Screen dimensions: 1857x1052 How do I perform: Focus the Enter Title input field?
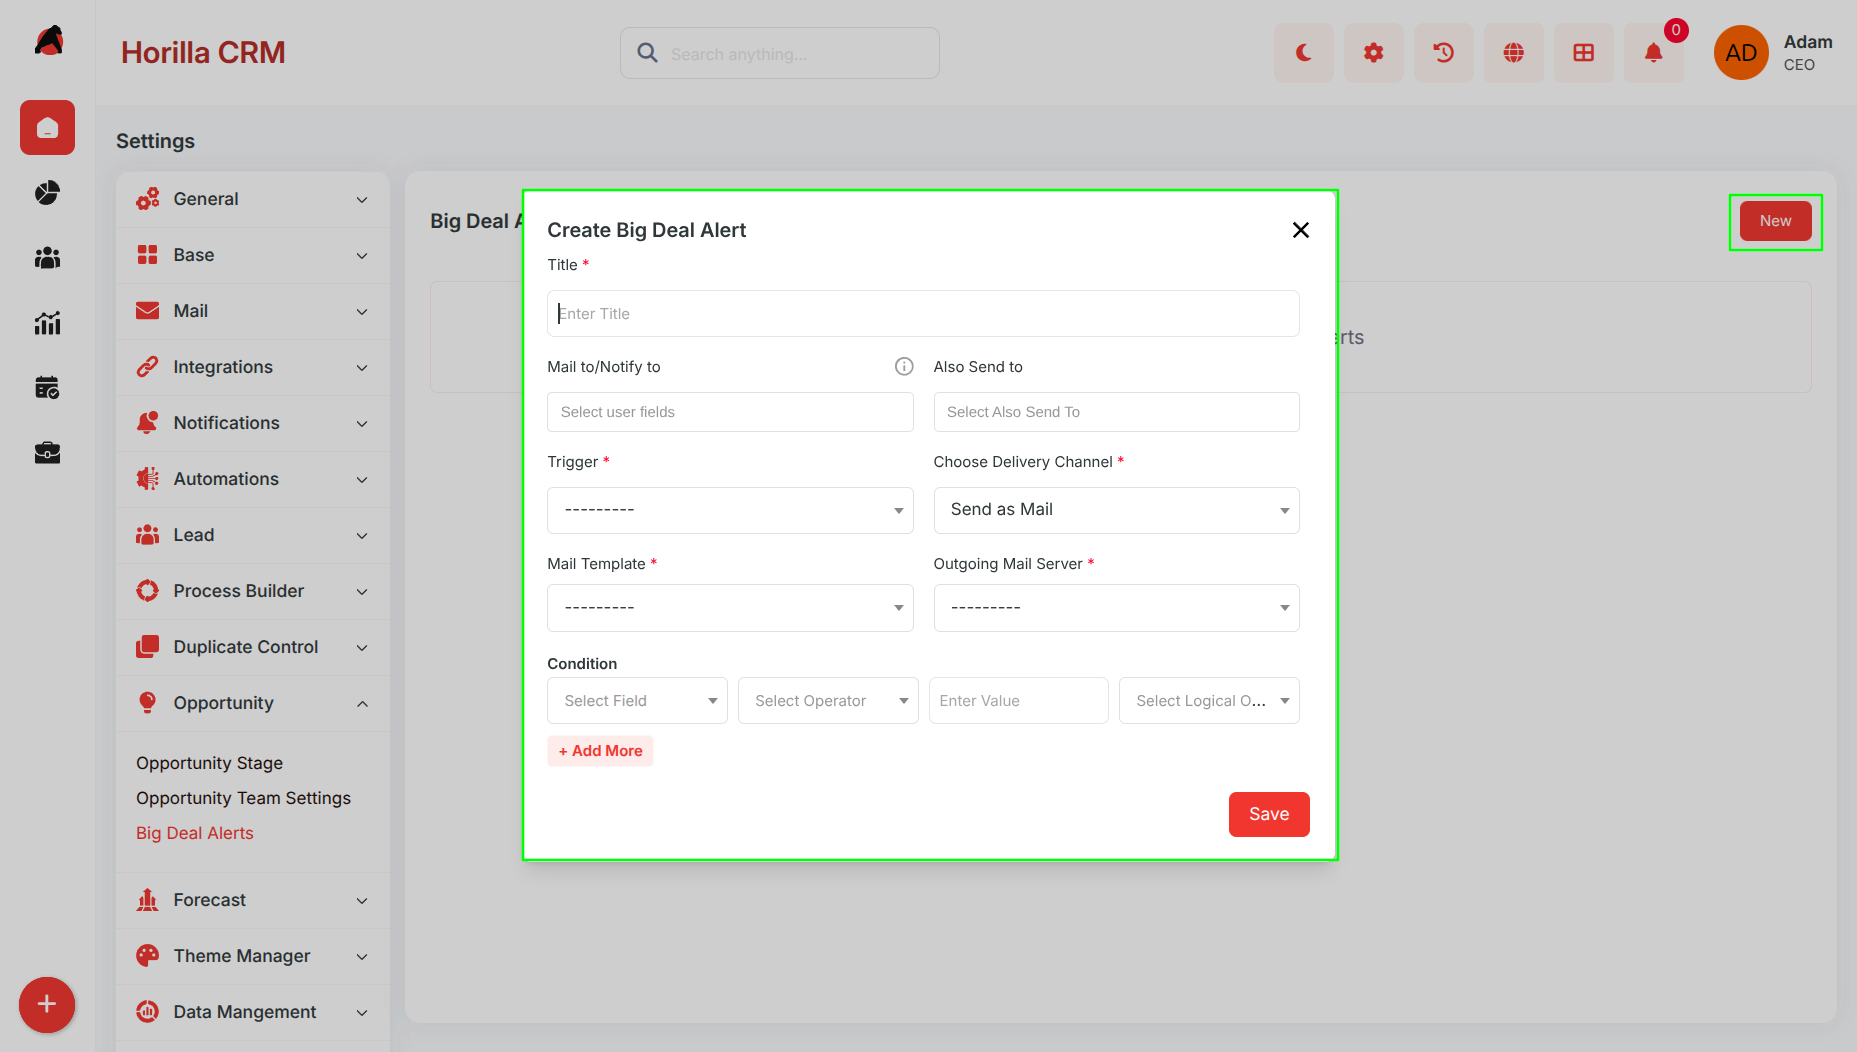[923, 314]
